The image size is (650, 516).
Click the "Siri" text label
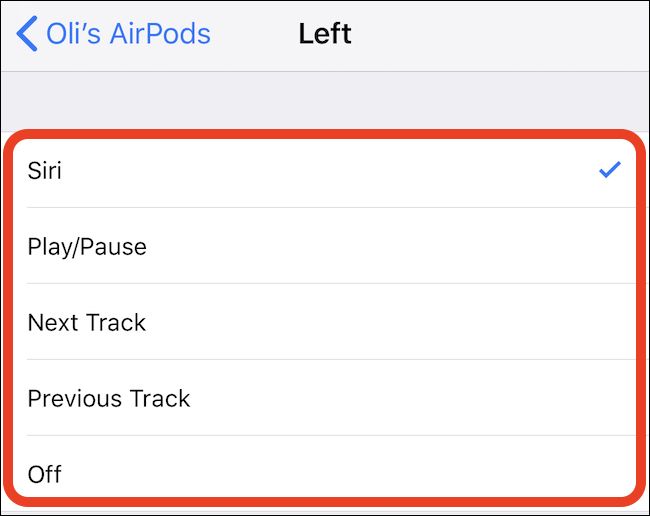[45, 171]
